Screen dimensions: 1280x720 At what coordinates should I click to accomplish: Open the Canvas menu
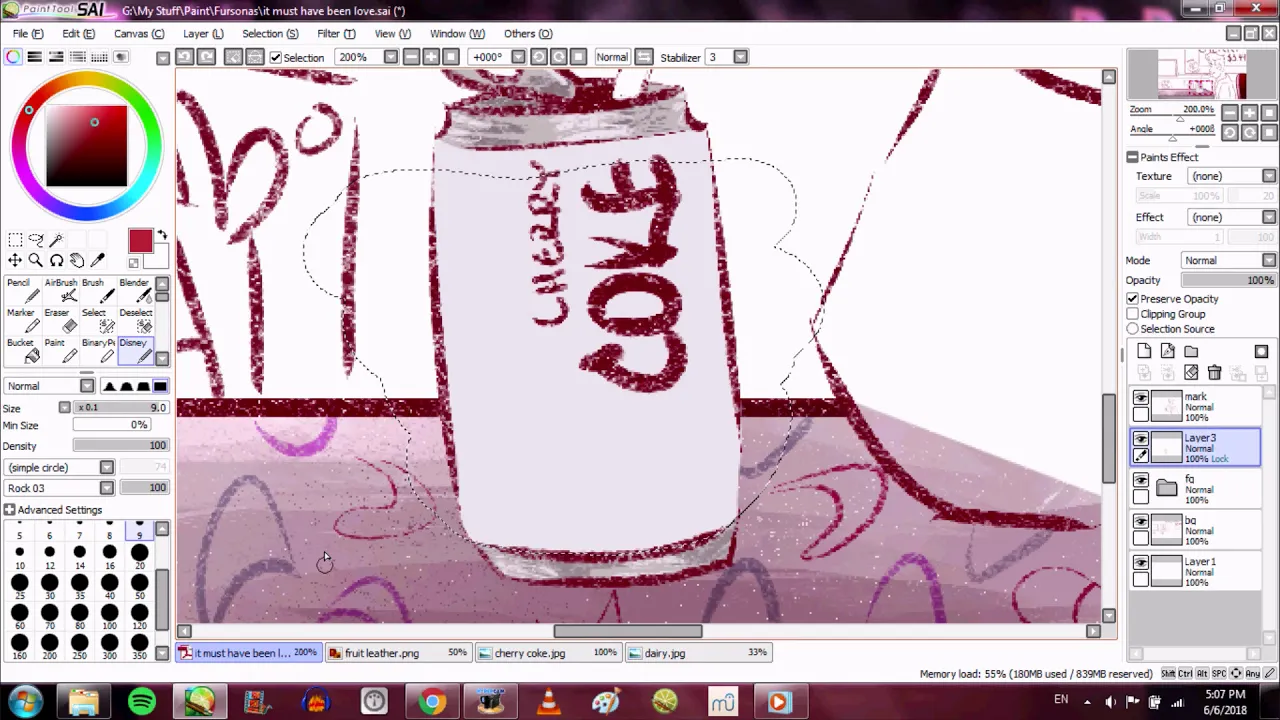tap(138, 33)
